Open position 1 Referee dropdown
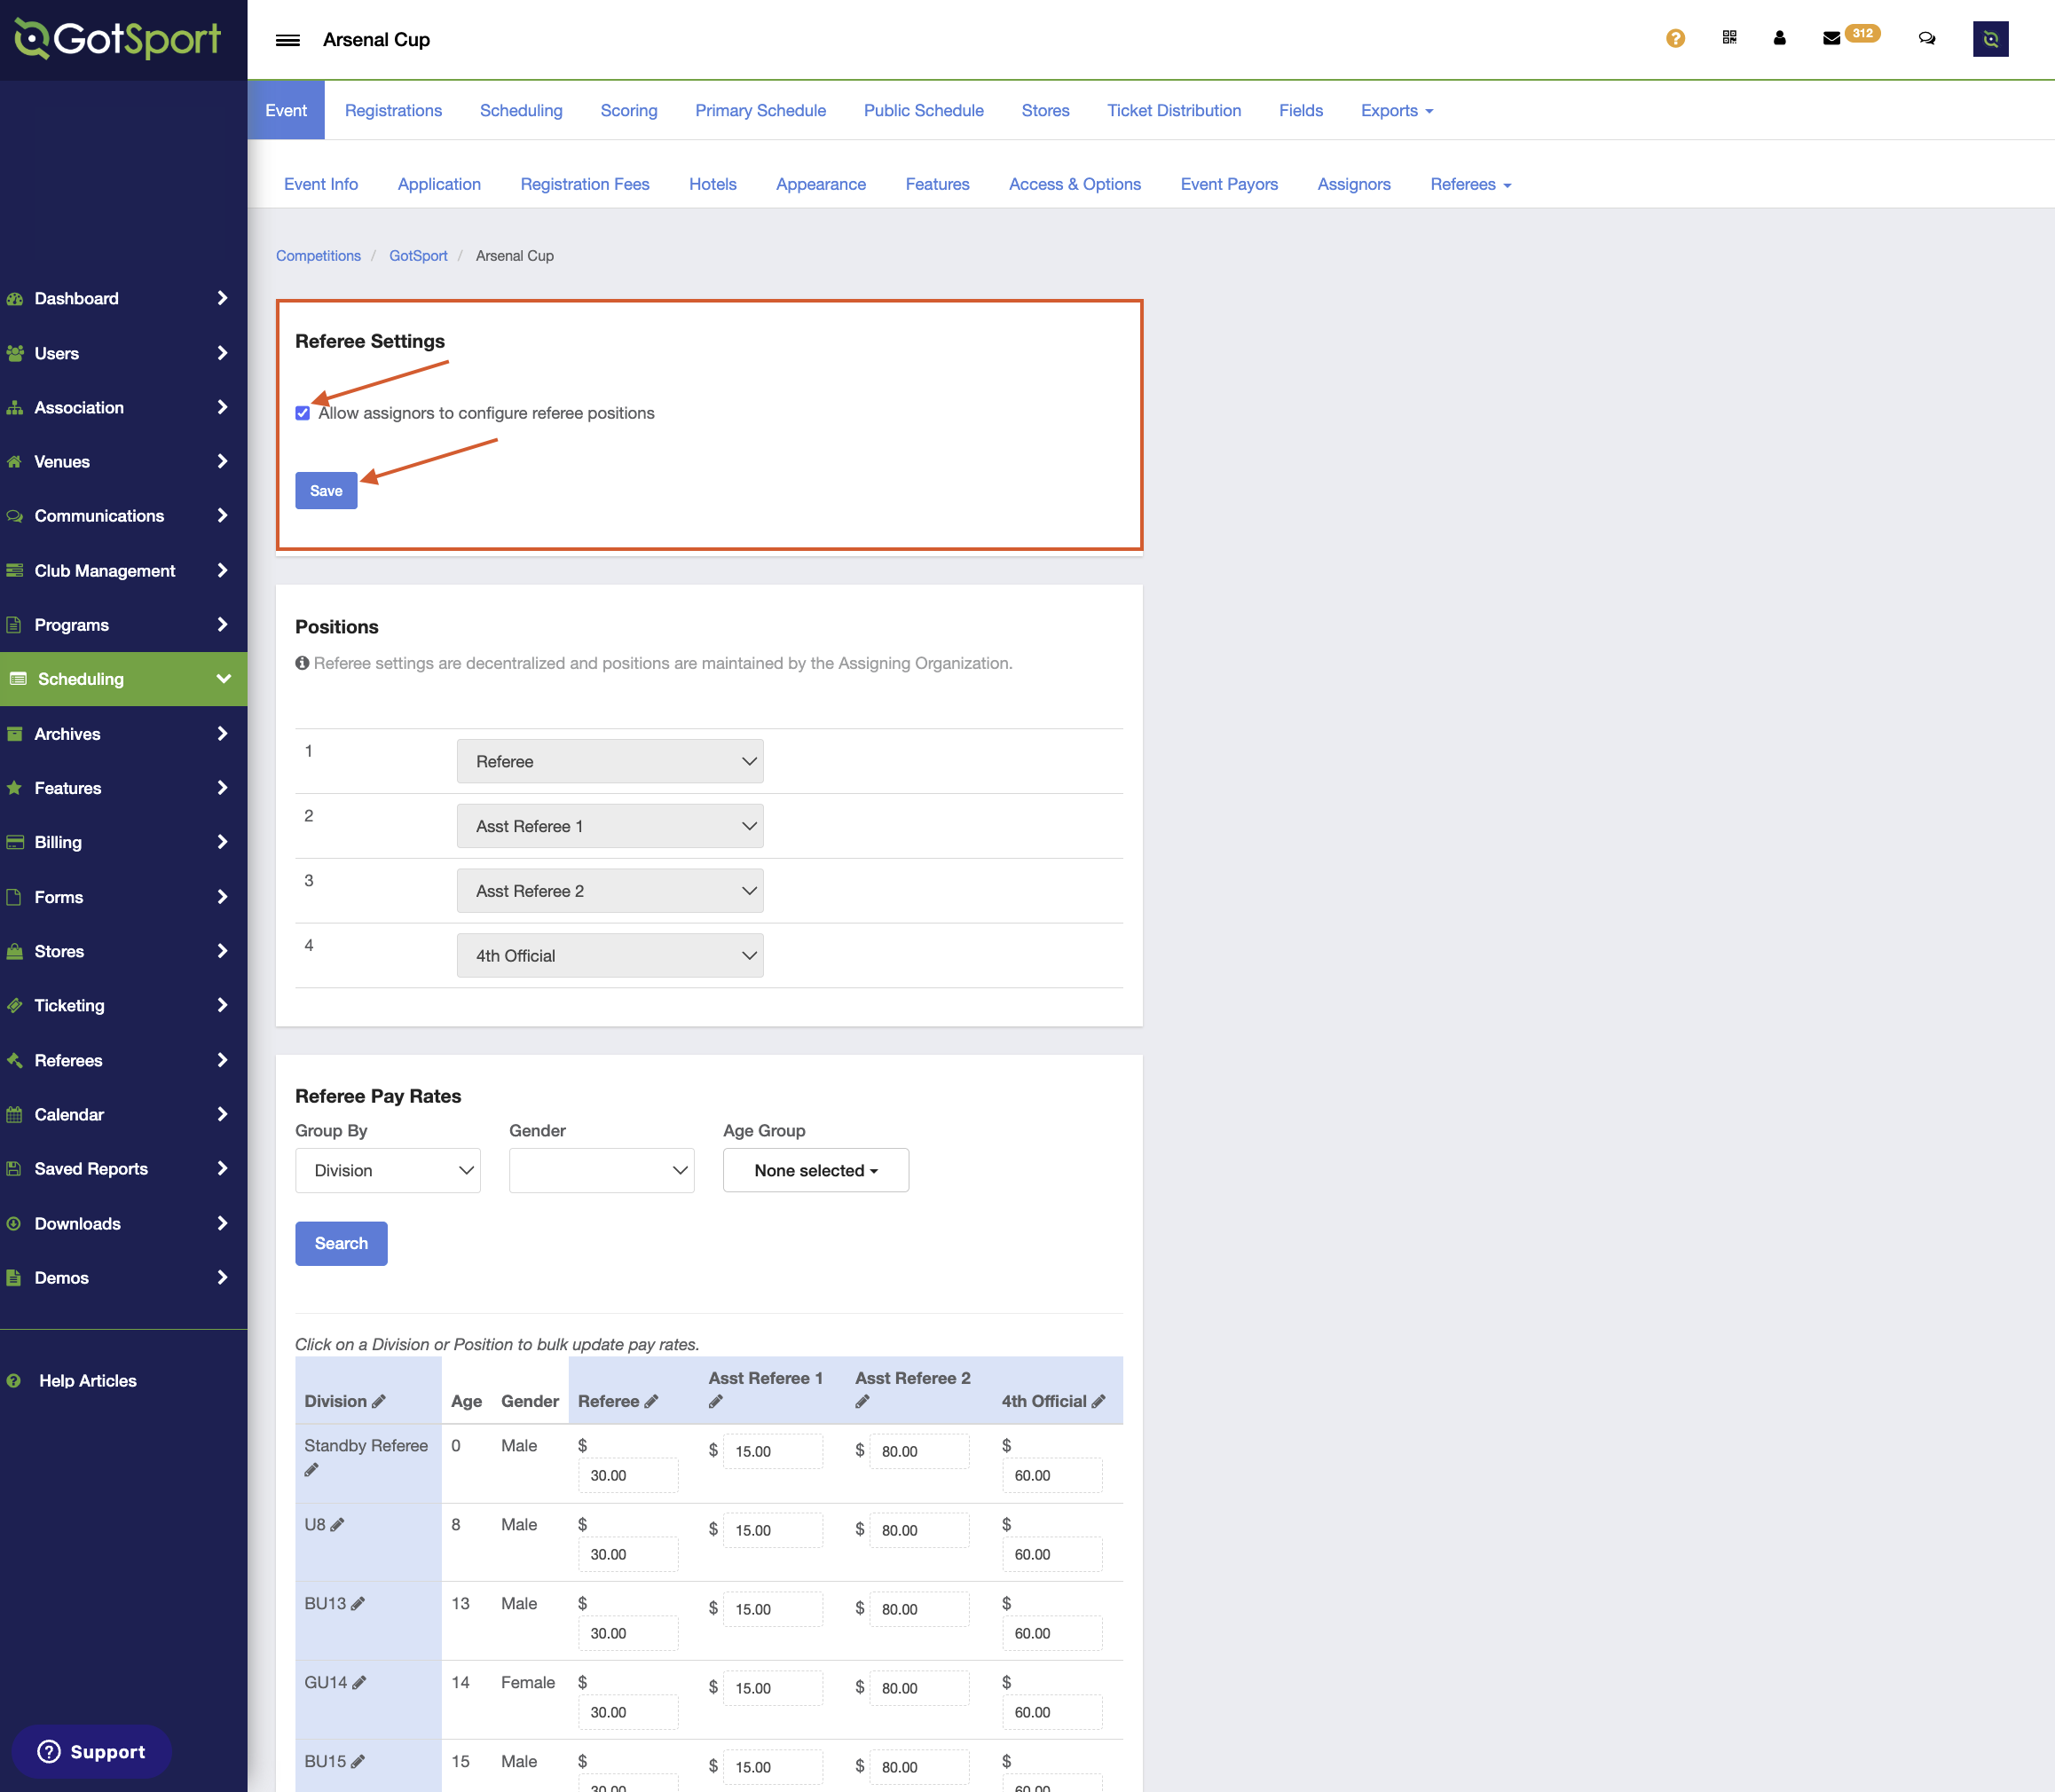Screen dimensions: 2055x1792 [x=610, y=762]
